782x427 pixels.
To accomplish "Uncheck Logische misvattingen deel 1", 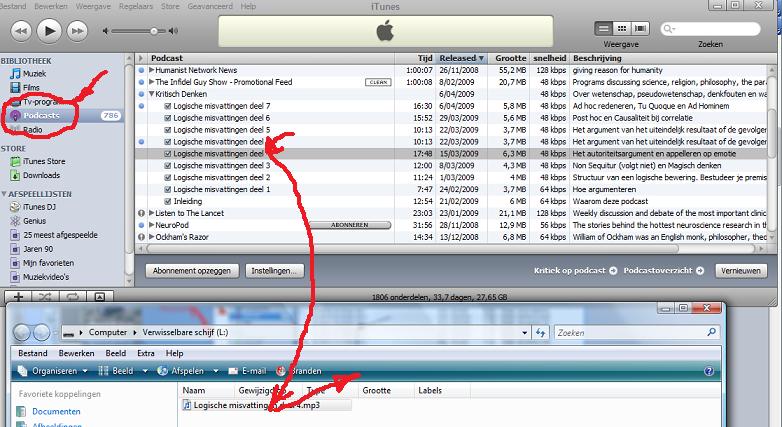I will click(x=168, y=190).
